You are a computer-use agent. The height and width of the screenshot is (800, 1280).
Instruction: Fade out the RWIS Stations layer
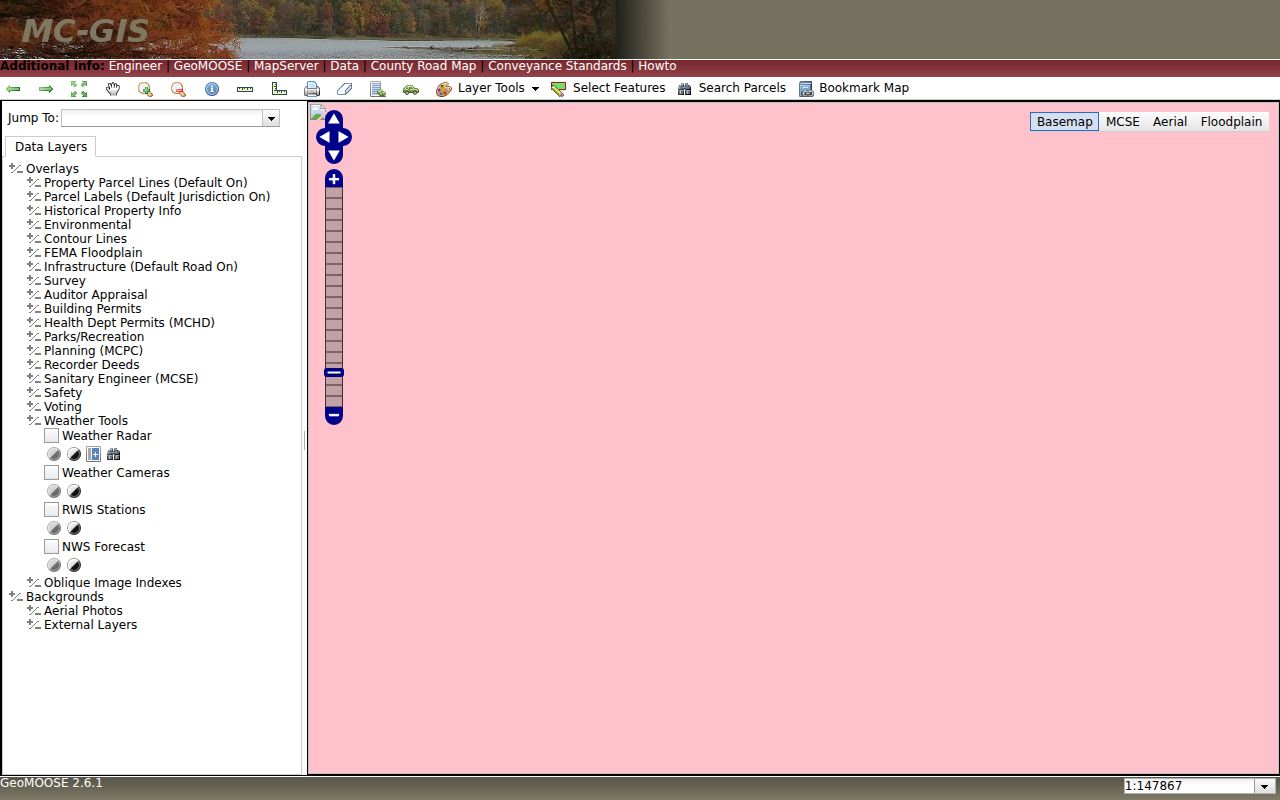(x=54, y=528)
